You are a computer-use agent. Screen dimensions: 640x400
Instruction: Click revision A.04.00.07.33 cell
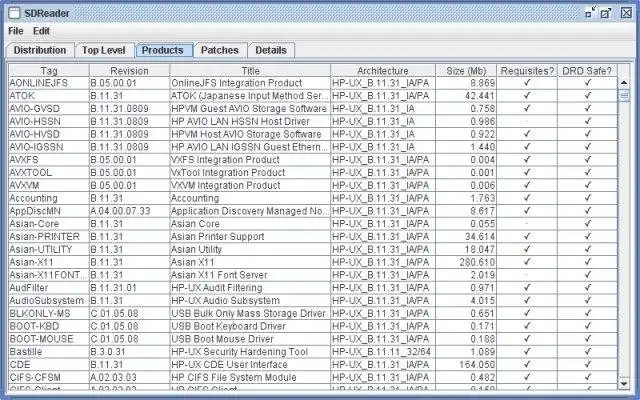pos(129,211)
